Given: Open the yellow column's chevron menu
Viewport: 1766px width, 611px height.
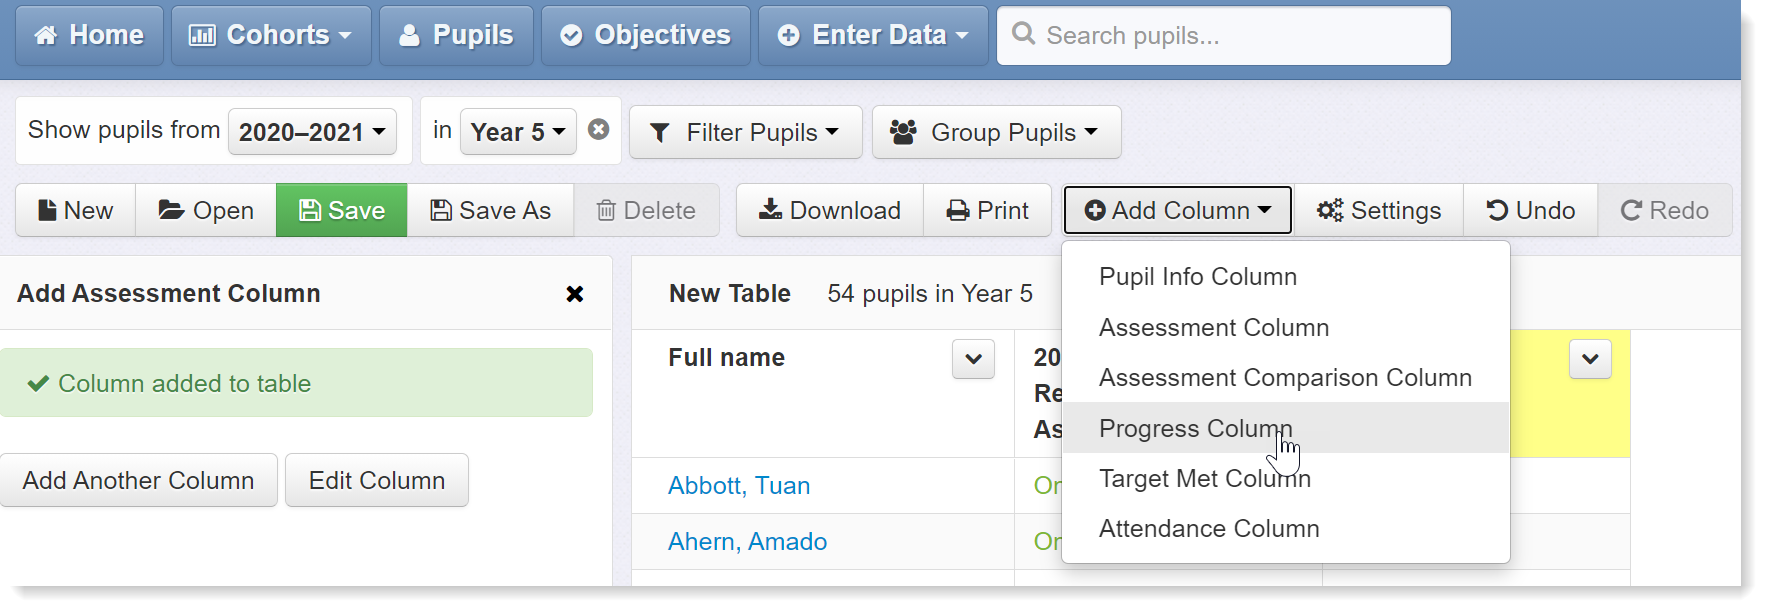Looking at the screenshot, I should pos(1590,359).
